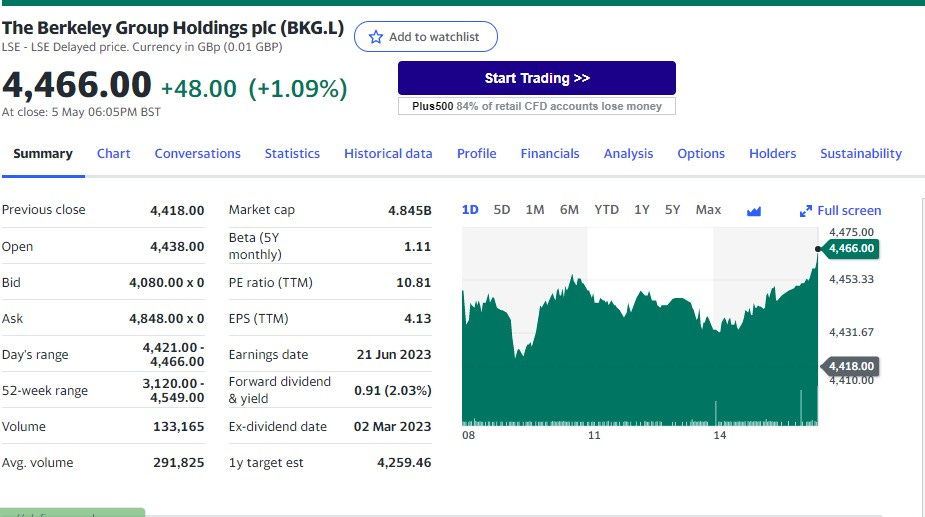Viewport: 925px width, 517px height.
Task: Click the 11 hour label on chart axis
Action: (594, 436)
